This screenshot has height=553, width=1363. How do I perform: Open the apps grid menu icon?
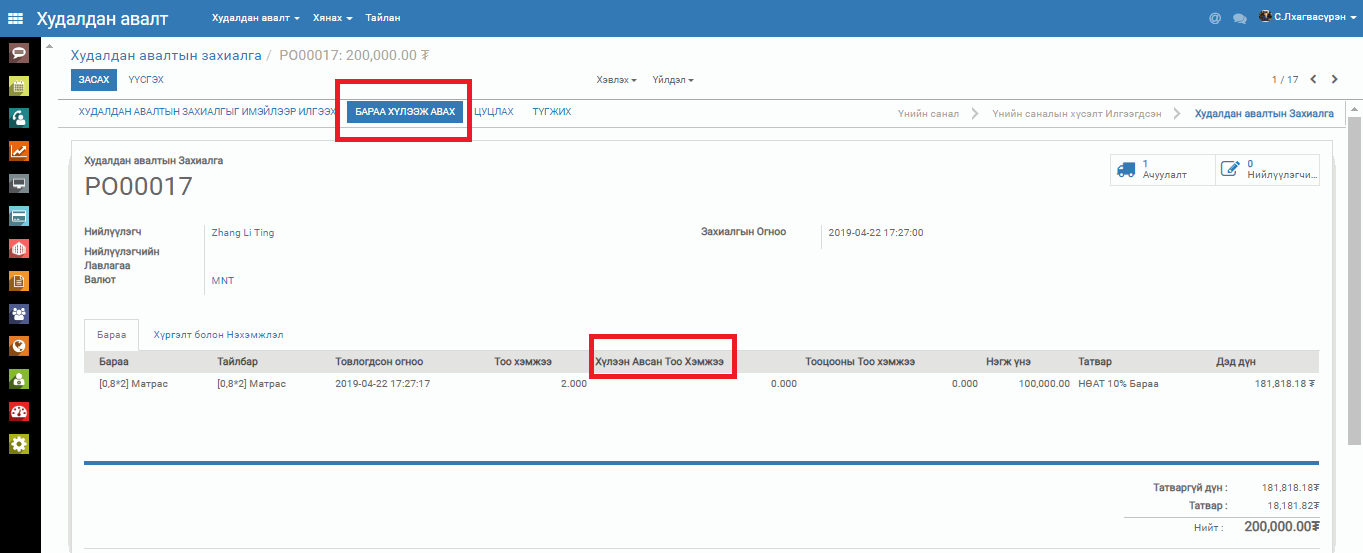point(16,18)
